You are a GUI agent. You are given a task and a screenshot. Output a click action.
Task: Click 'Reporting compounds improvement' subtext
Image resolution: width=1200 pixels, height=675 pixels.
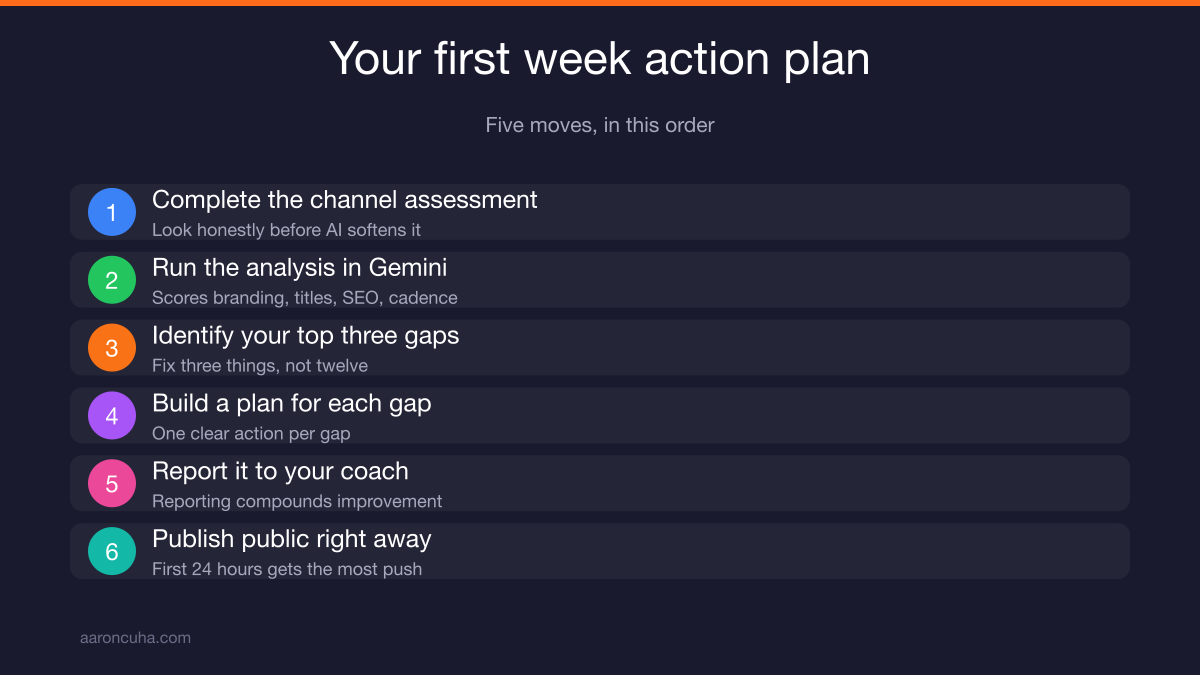297,502
